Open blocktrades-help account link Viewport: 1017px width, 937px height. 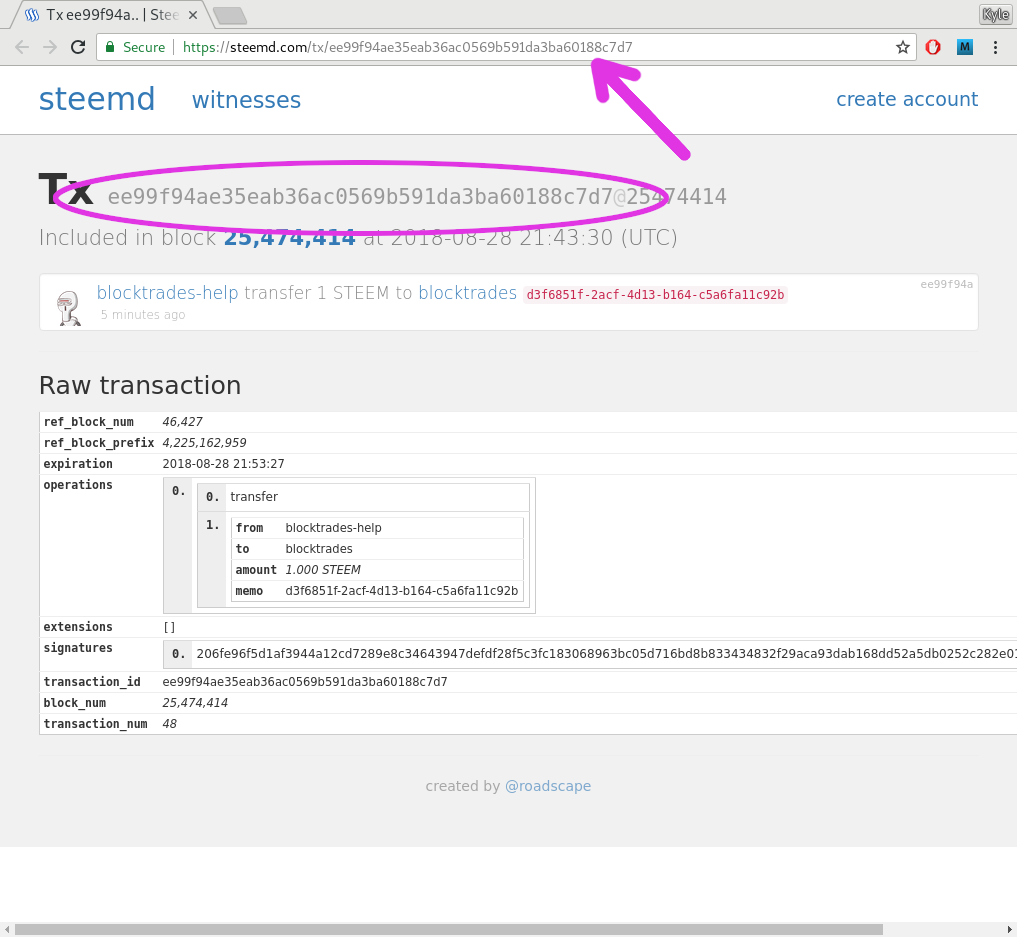point(167,293)
